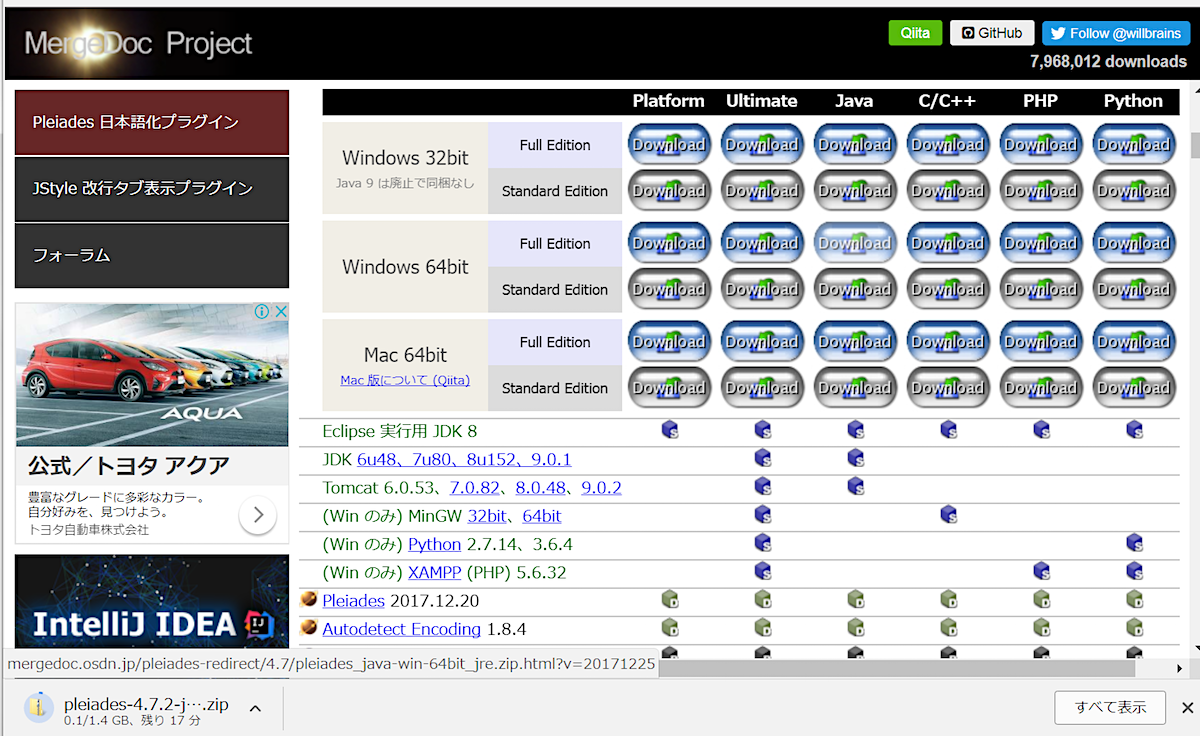Open the Toyota Aqua advertisement image
This screenshot has height=736, width=1200.
[152, 375]
